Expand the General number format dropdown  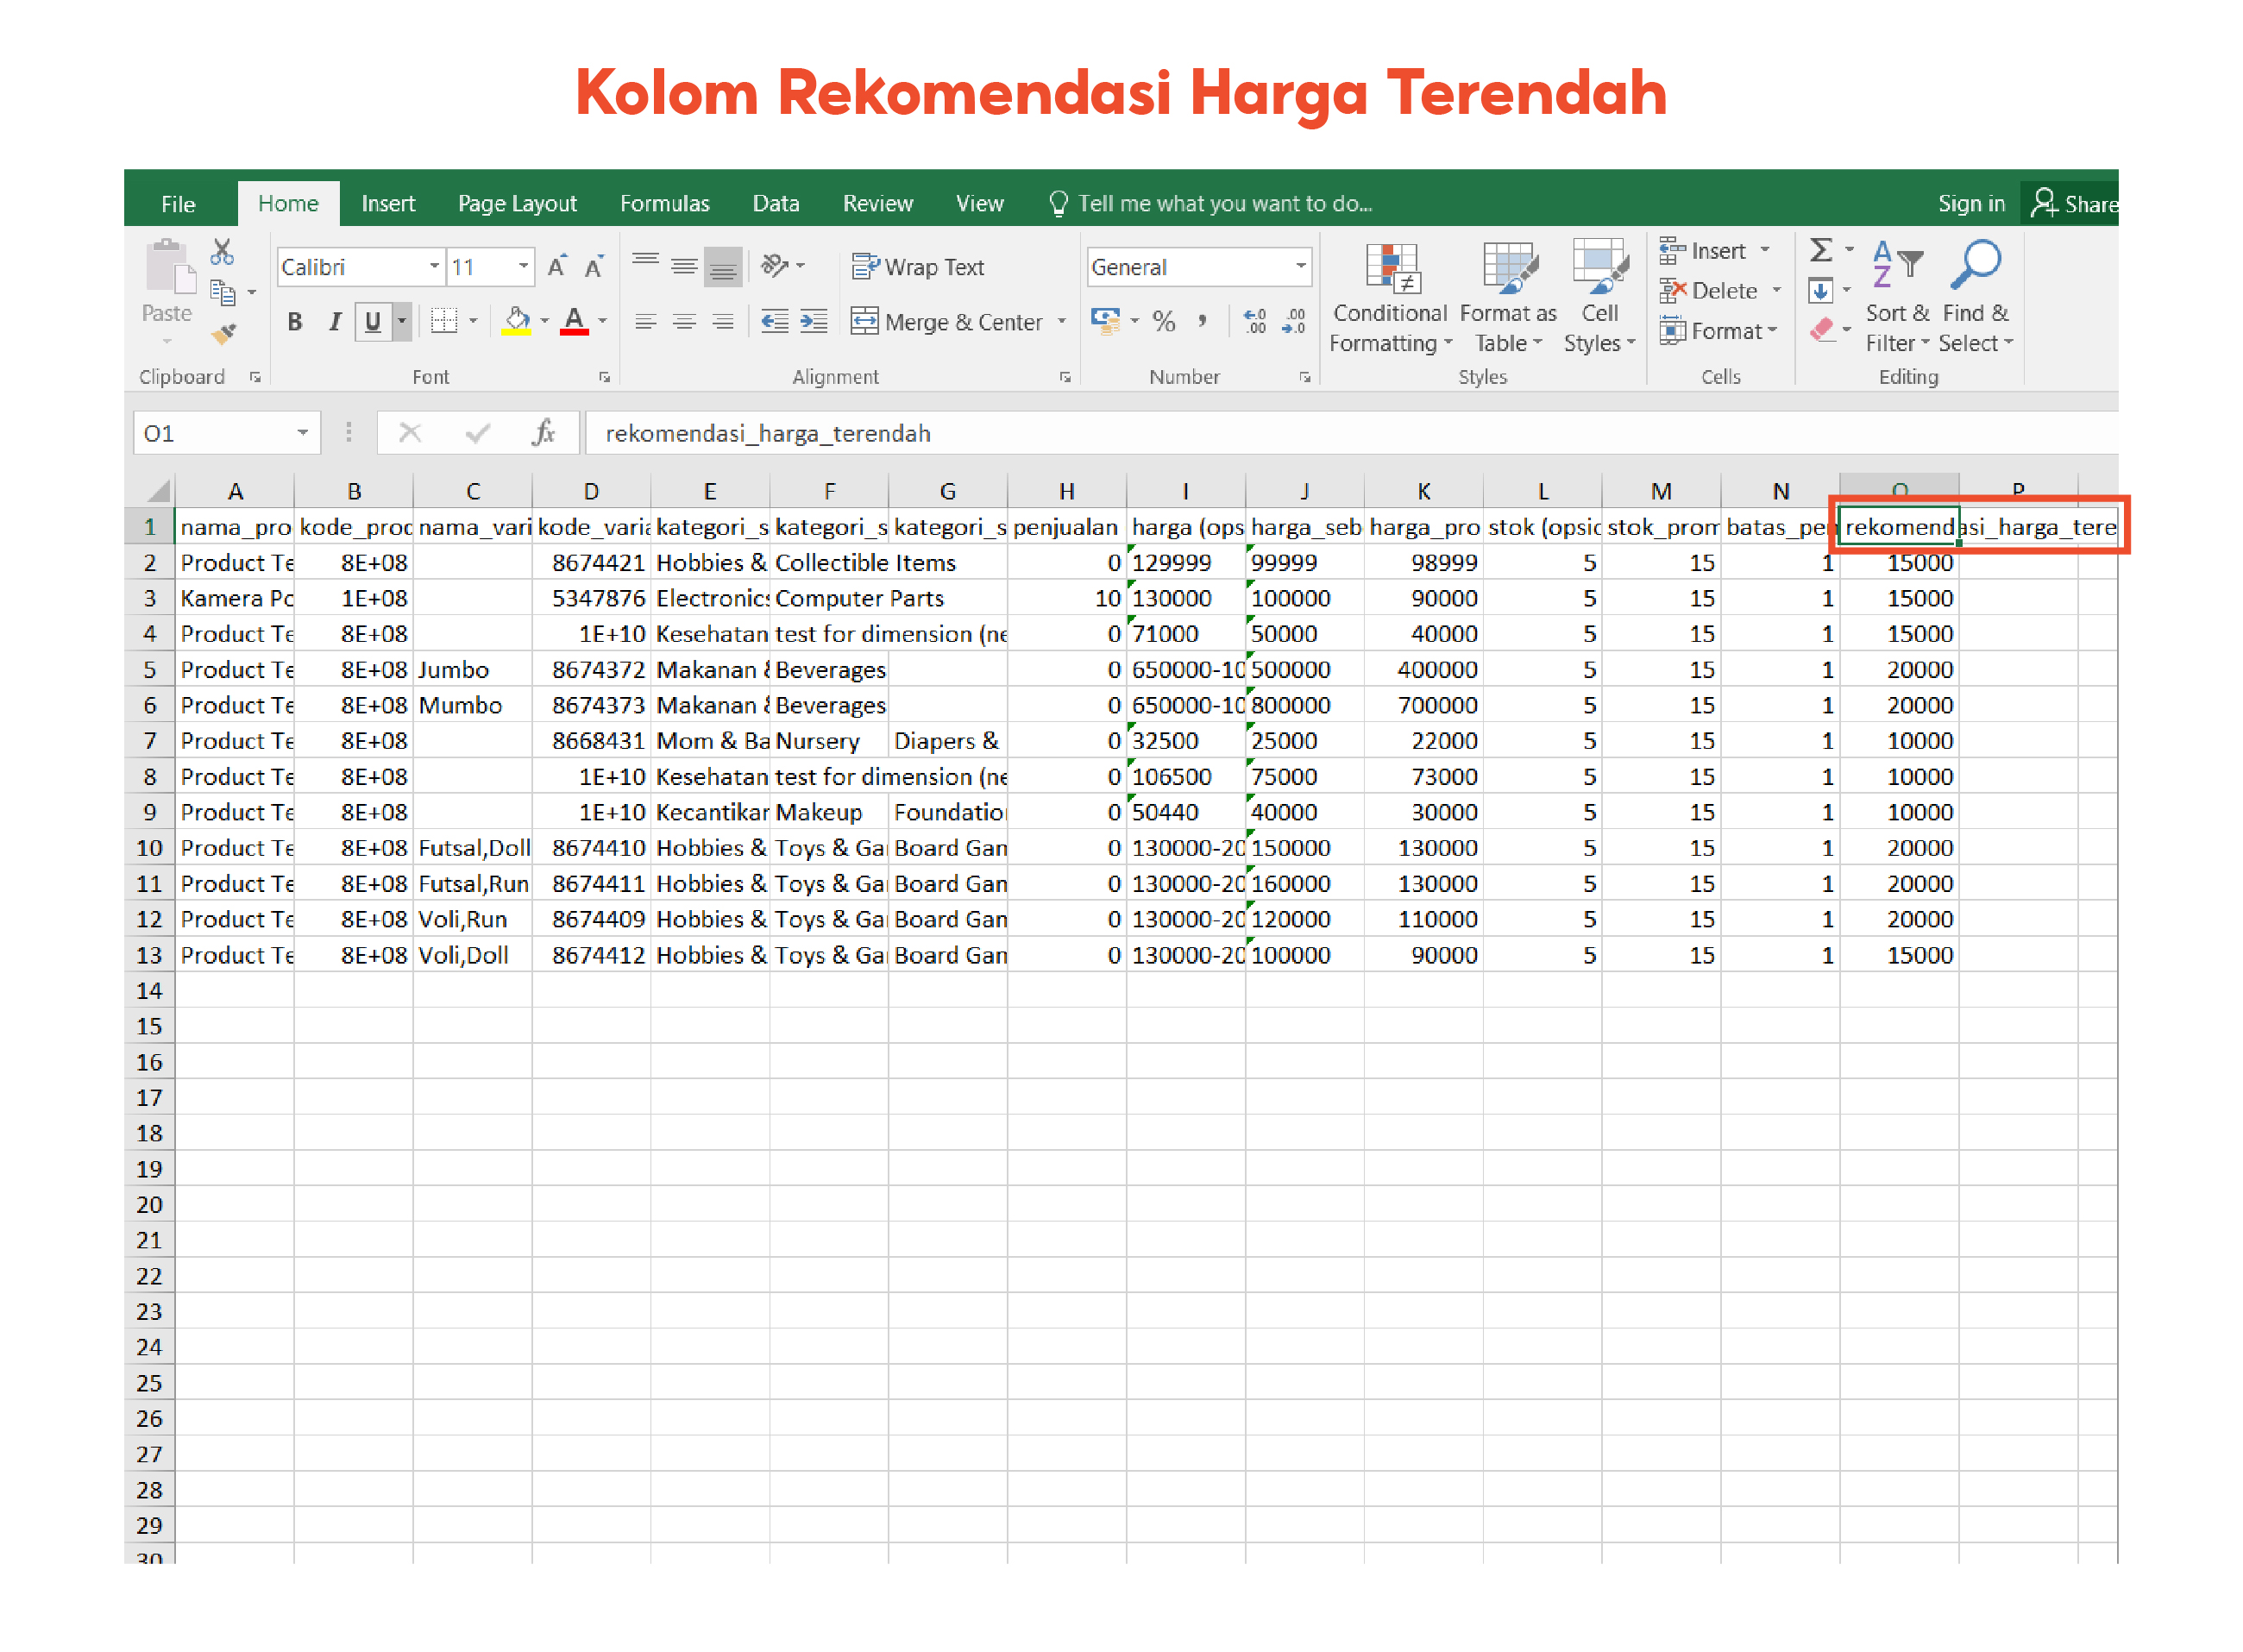pos(1299,267)
